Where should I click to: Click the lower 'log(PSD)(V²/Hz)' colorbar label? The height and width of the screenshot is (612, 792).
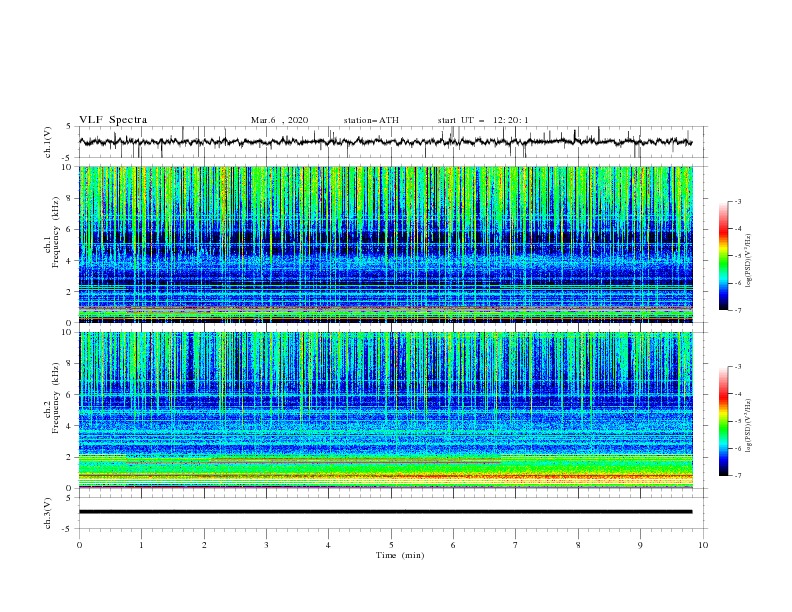[749, 426]
